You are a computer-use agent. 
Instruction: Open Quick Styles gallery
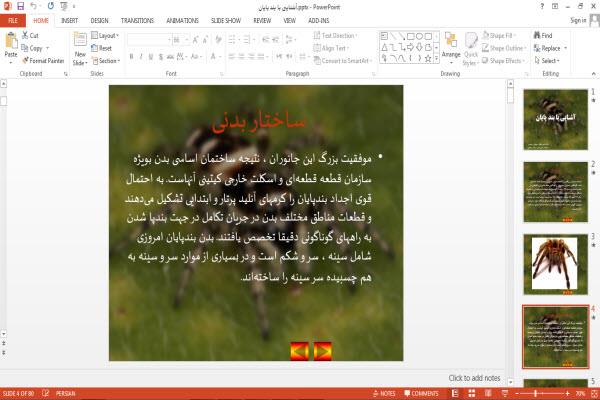471,49
